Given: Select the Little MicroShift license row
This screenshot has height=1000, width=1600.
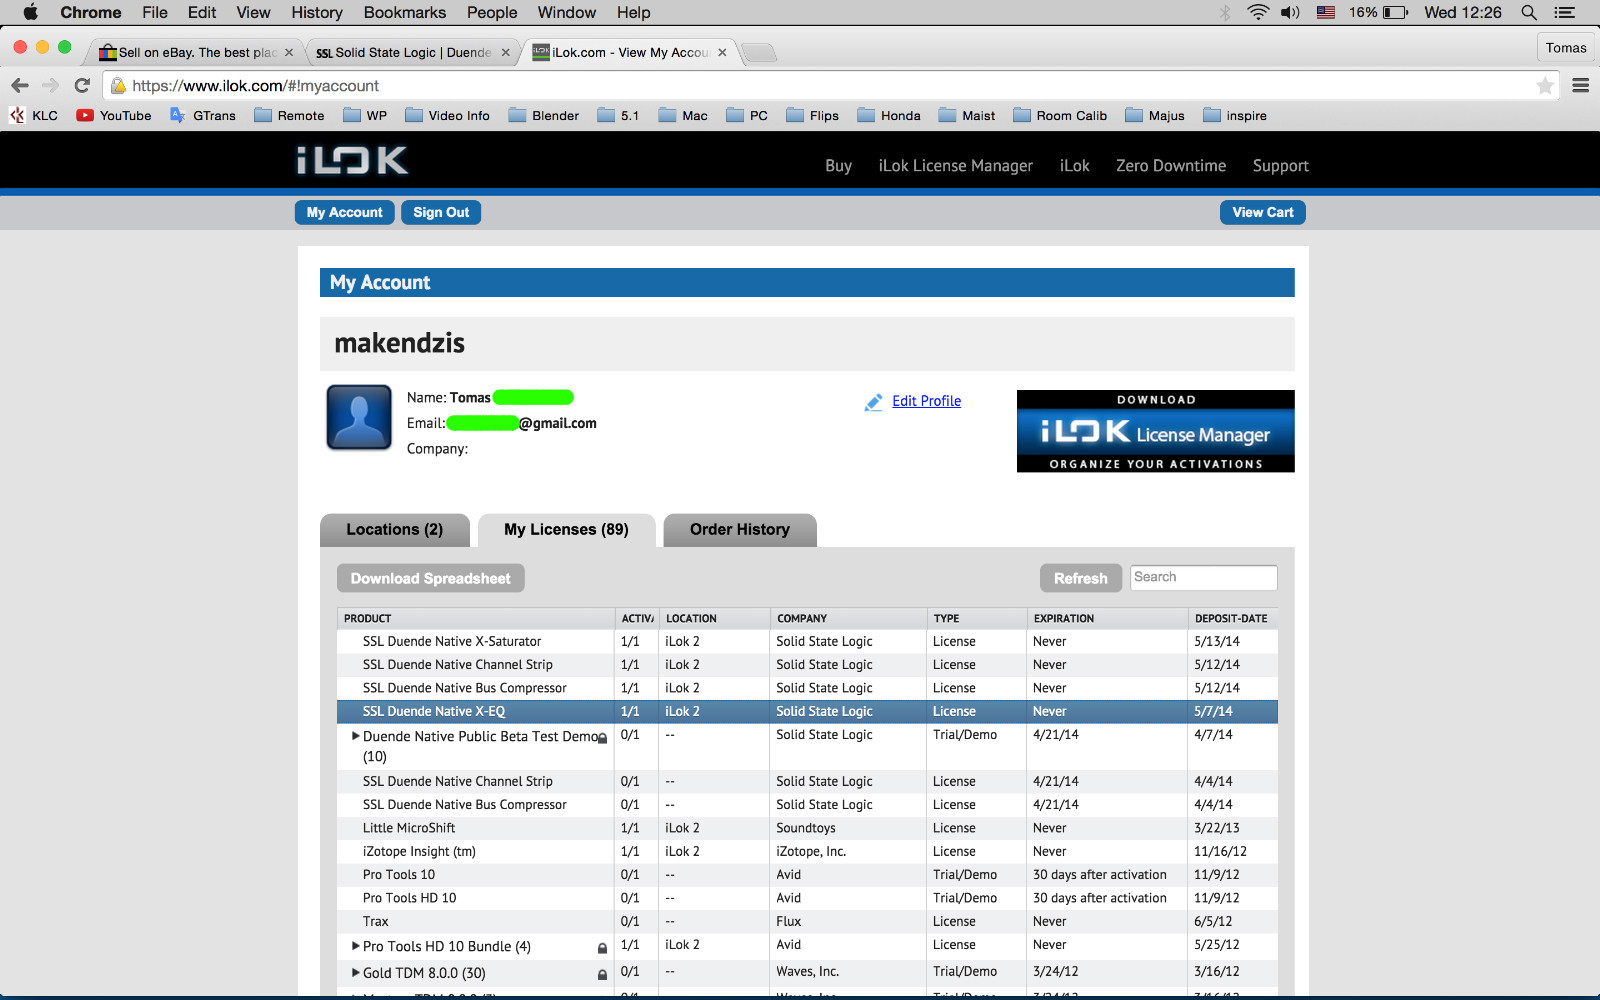Looking at the screenshot, I should [x=807, y=828].
